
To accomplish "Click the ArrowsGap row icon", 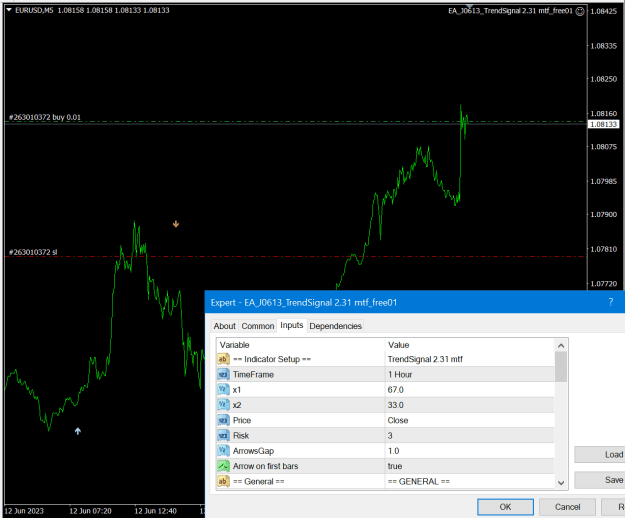I will pyautogui.click(x=223, y=451).
